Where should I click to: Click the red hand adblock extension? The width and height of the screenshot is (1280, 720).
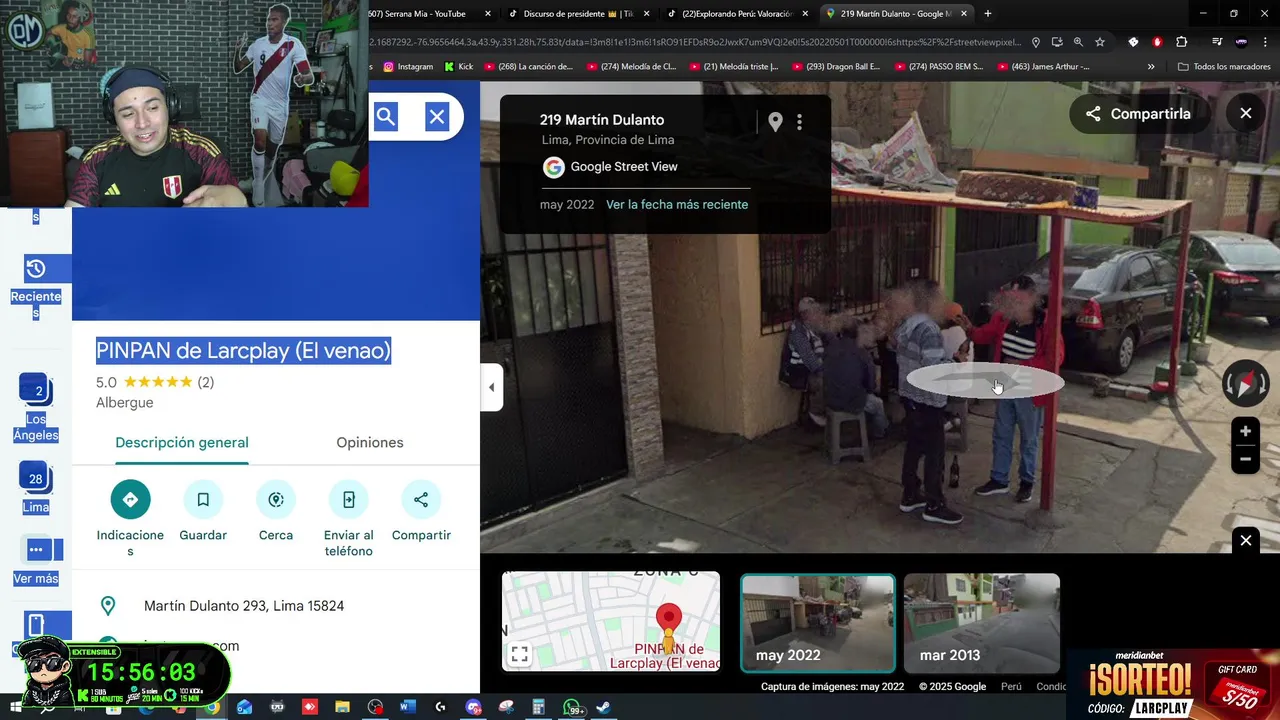click(x=1158, y=42)
